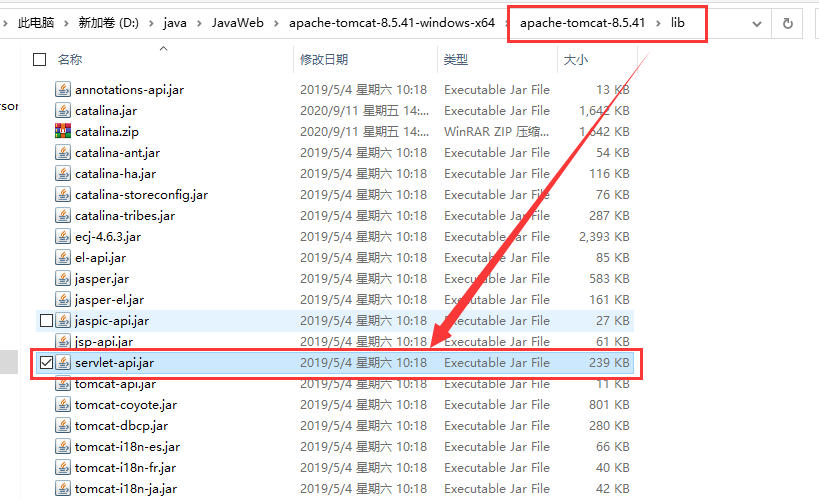The width and height of the screenshot is (819, 501).
Task: Click the 801 KB size cell
Action: (x=610, y=405)
